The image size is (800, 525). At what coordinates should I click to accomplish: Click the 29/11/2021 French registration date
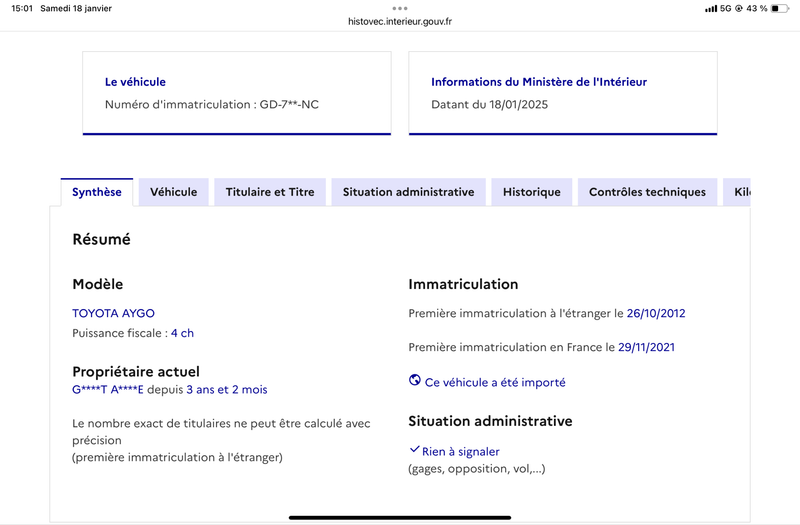point(646,347)
